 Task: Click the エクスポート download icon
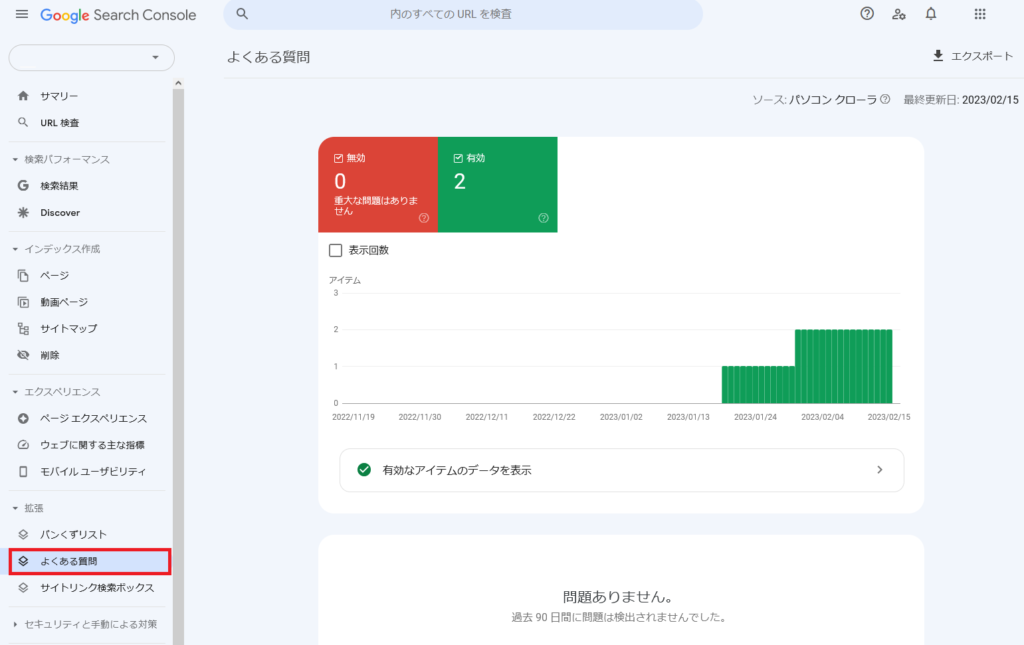(938, 56)
